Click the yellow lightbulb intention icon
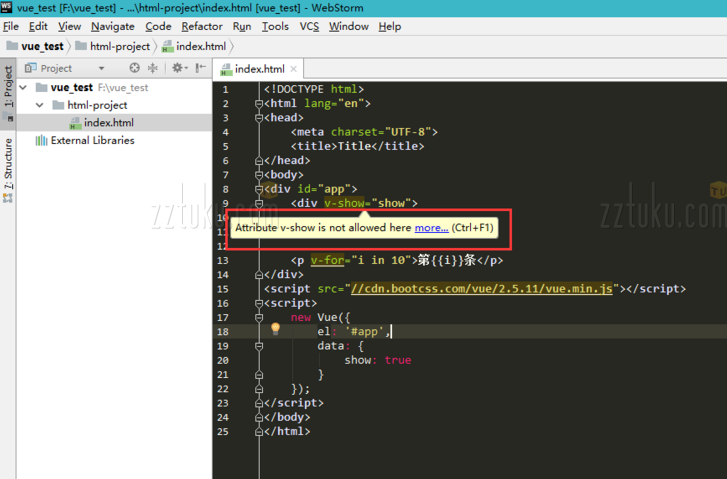 (x=276, y=328)
